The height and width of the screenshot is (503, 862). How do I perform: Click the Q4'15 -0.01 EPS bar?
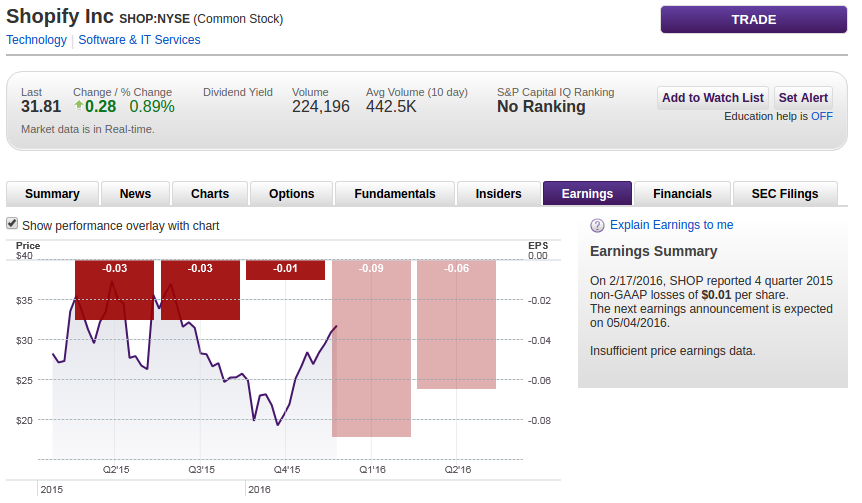285,270
